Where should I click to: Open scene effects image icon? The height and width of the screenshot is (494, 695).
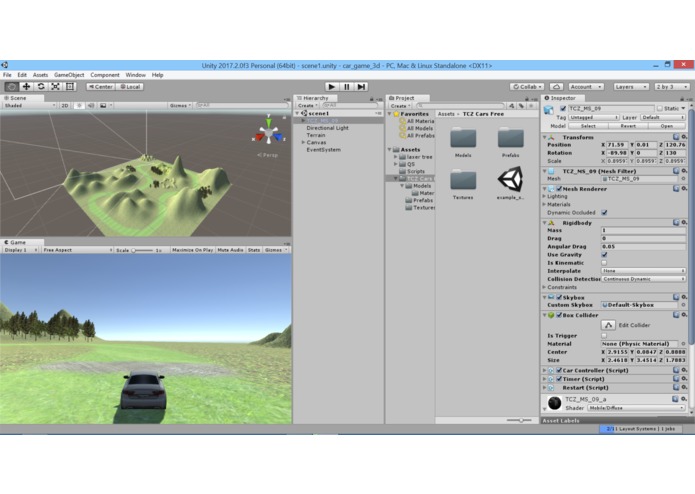103,105
